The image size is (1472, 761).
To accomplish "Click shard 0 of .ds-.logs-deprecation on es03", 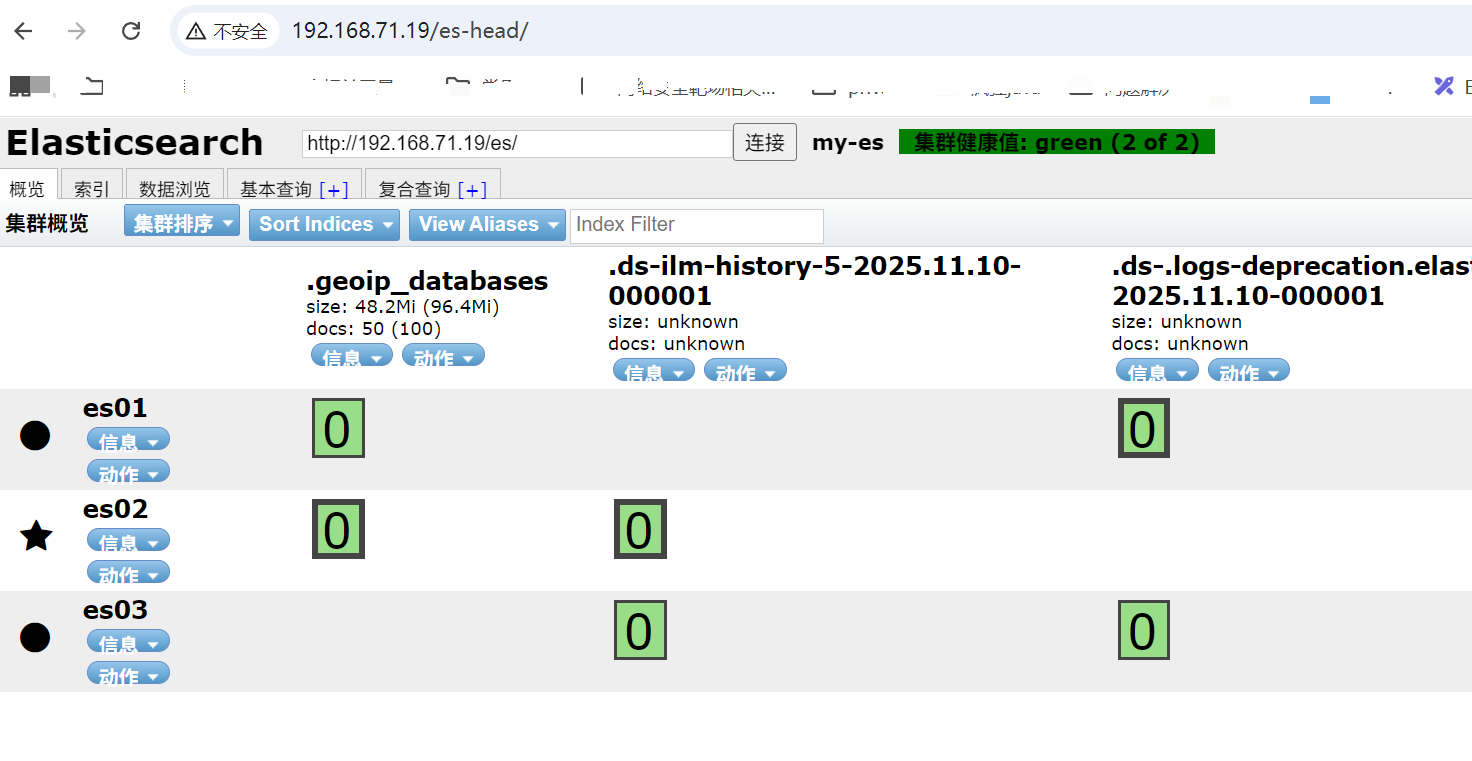I will [x=1144, y=630].
